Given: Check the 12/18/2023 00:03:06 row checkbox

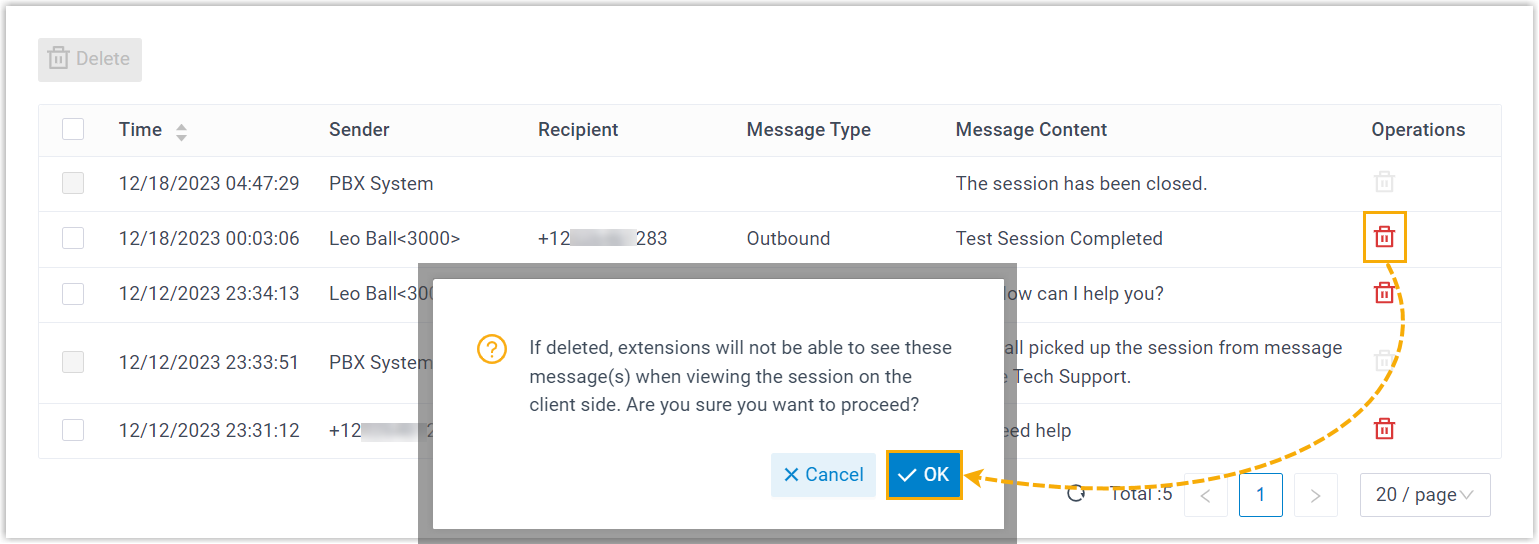Looking at the screenshot, I should coord(73,238).
